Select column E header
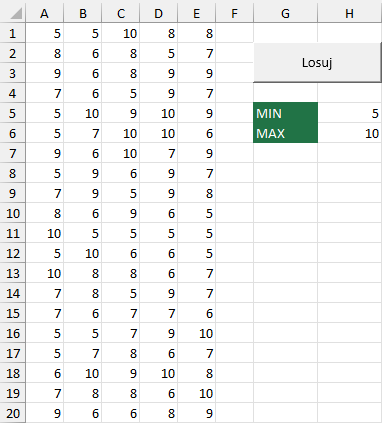Image resolution: width=382 pixels, height=423 pixels. 197,14
